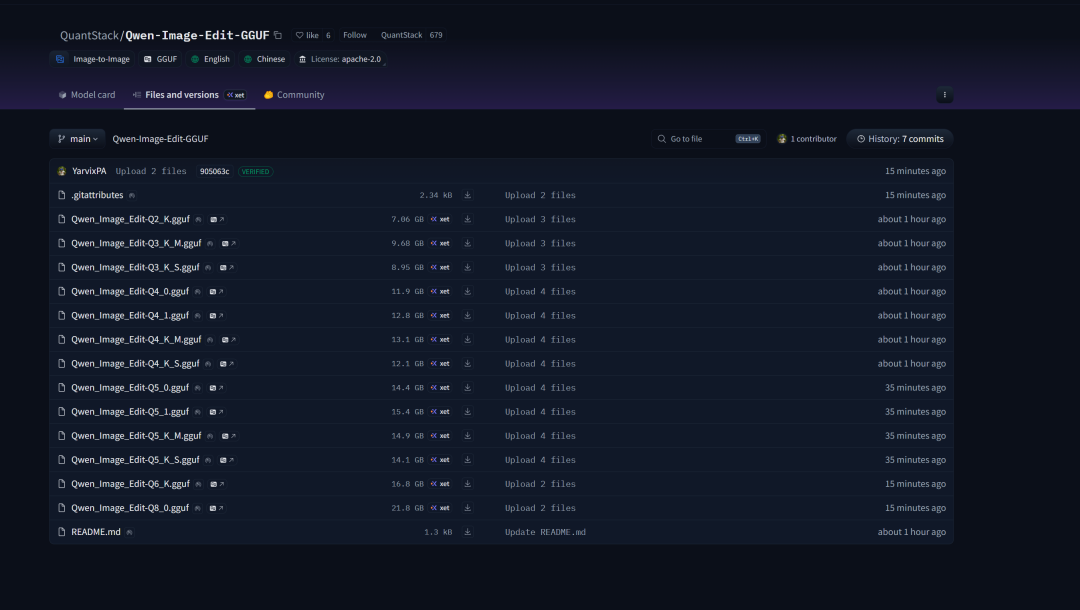The height and width of the screenshot is (610, 1080).
Task: Open History: 7 commits
Action: [x=900, y=139]
